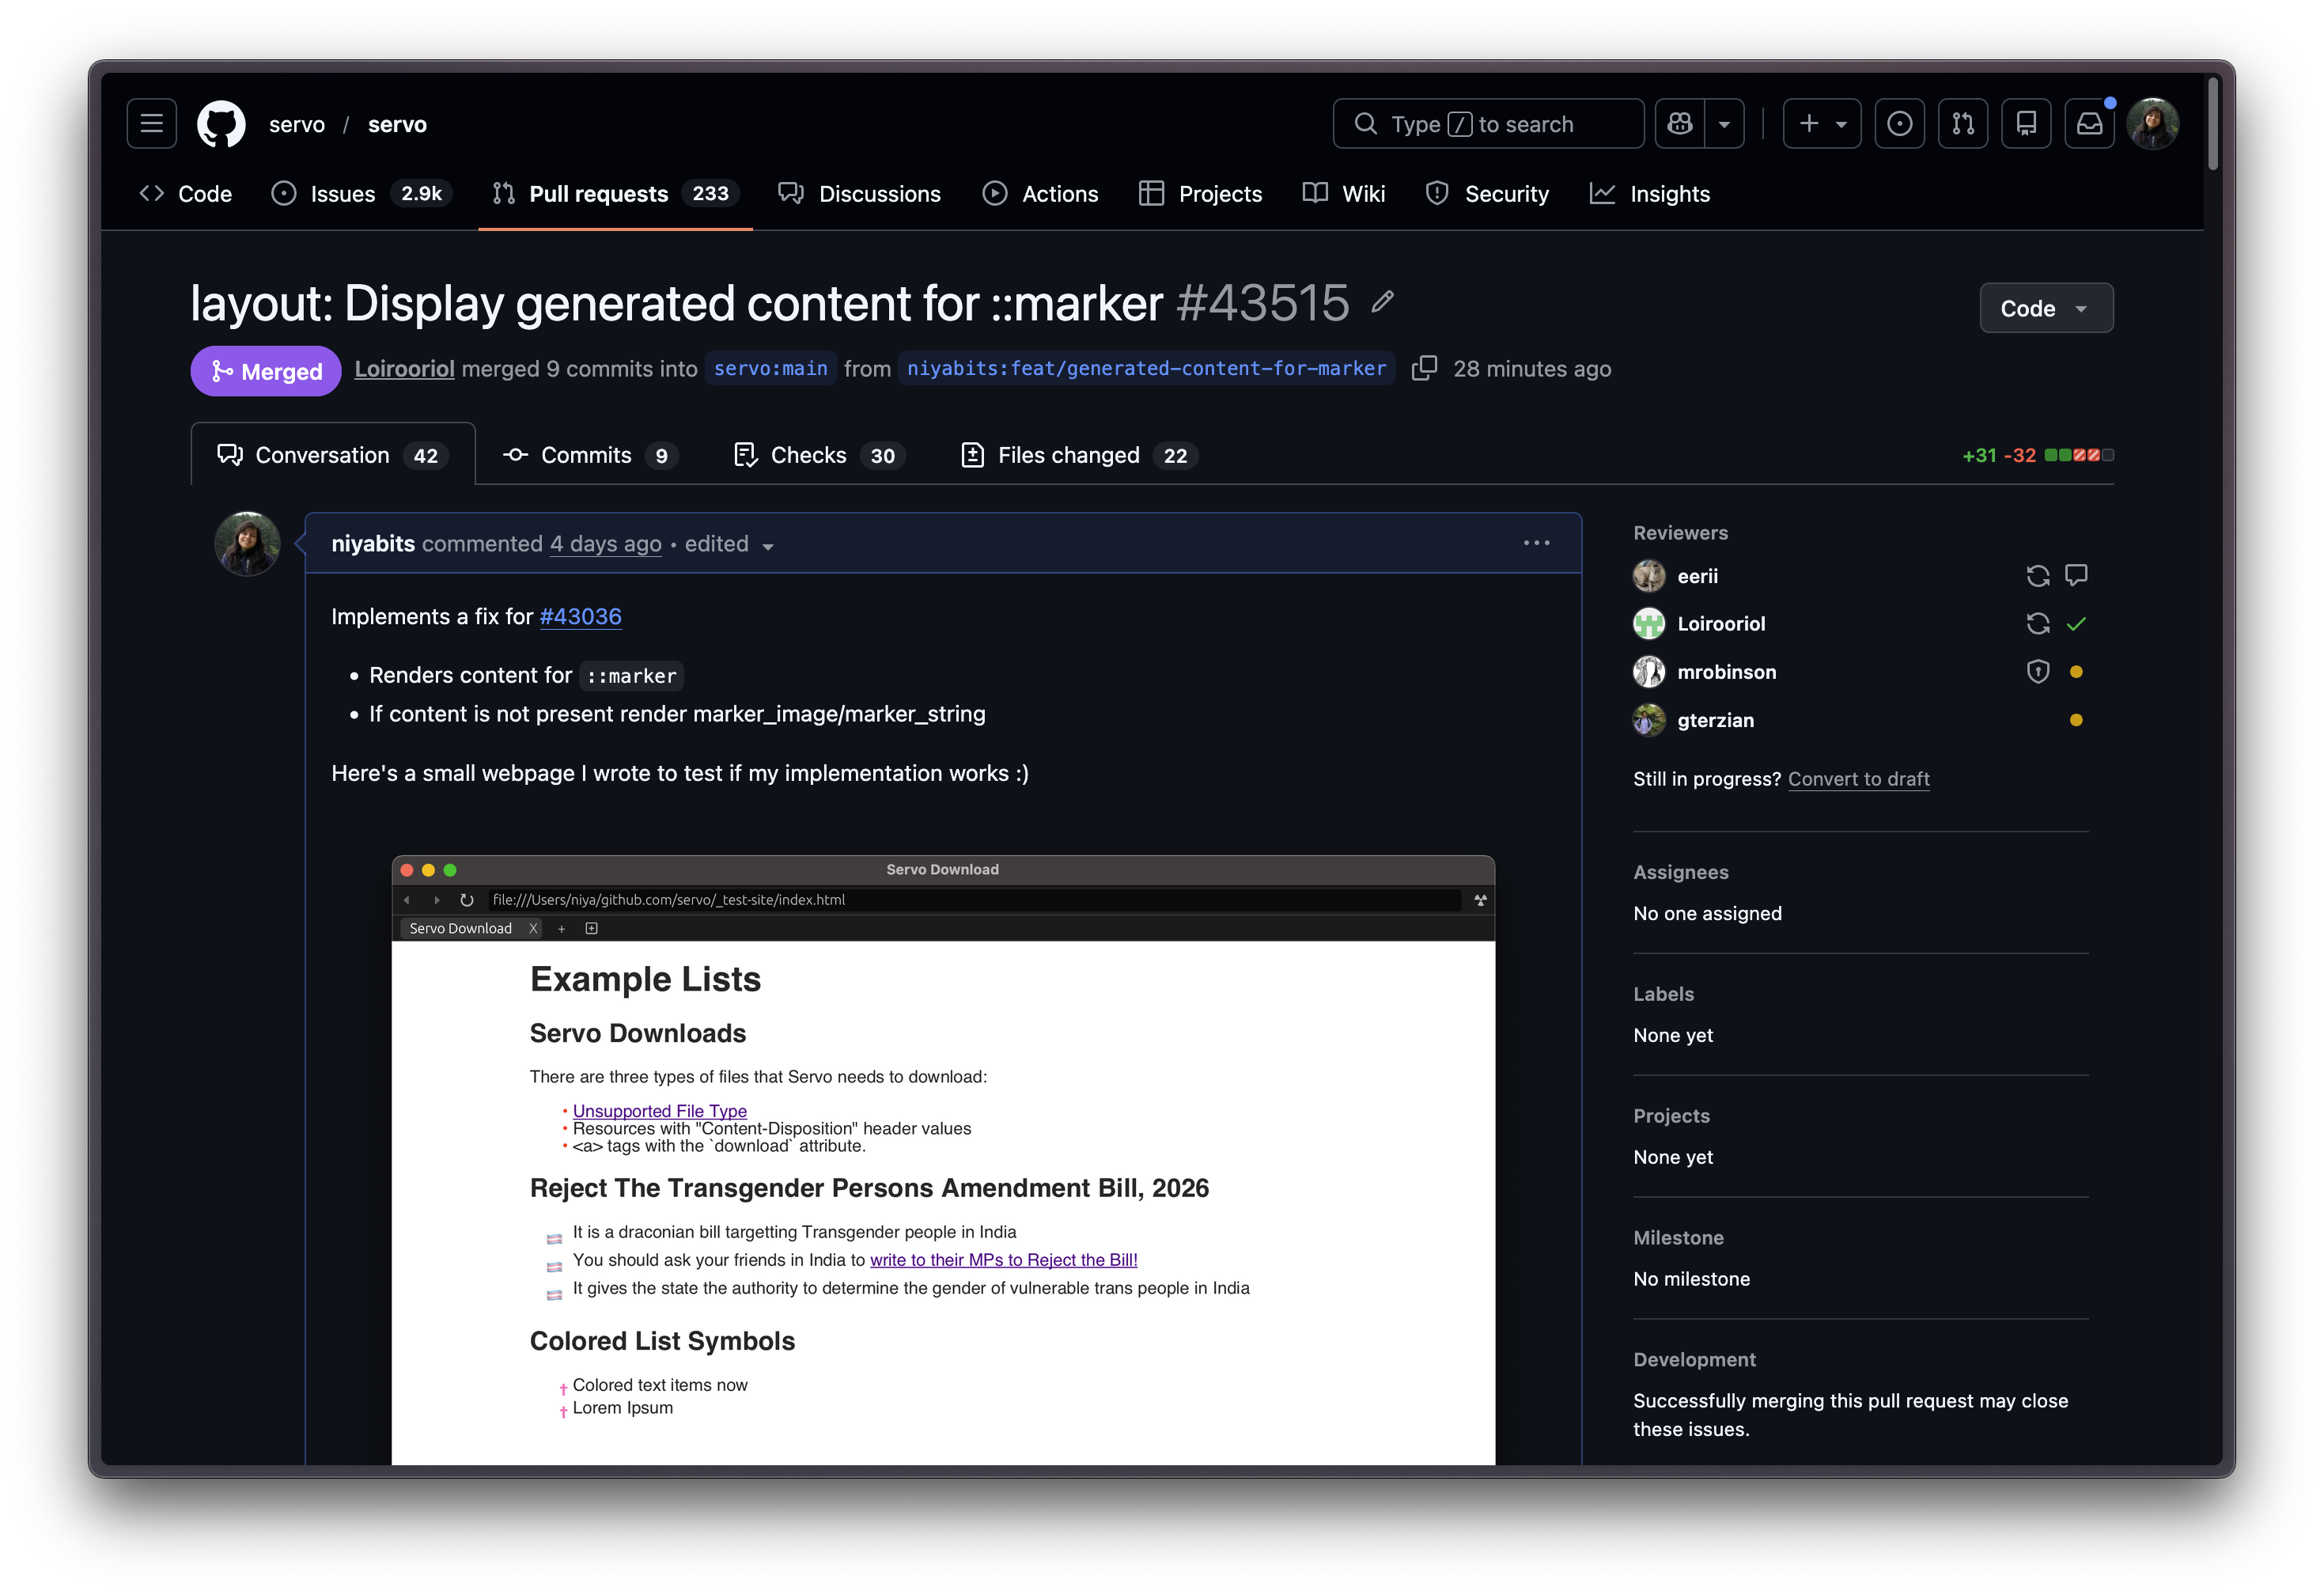The height and width of the screenshot is (1595, 2324).
Task: Click the servo repository name link
Action: 397,124
